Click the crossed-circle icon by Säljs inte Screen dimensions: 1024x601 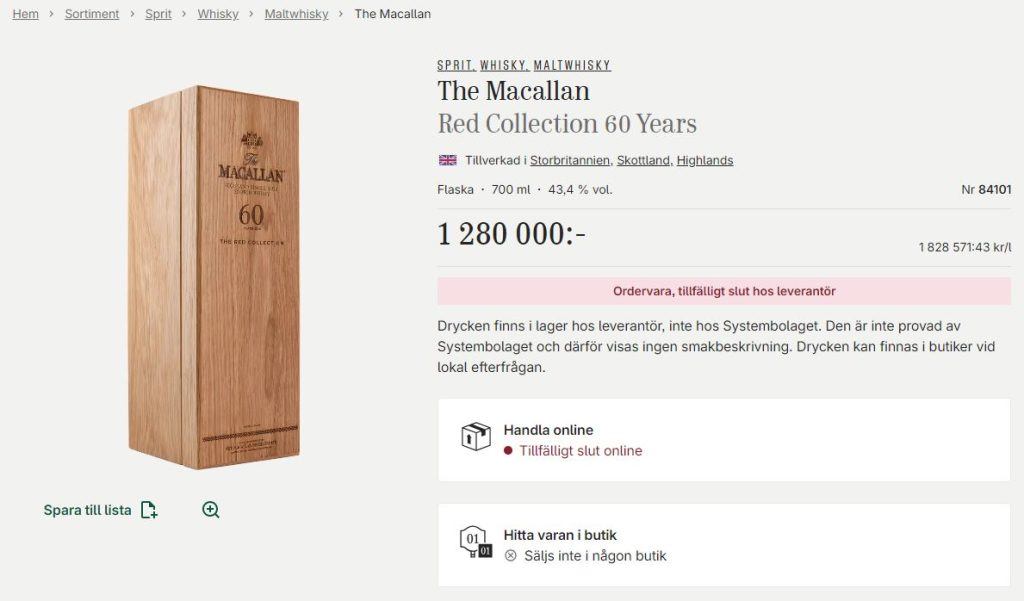[511, 556]
